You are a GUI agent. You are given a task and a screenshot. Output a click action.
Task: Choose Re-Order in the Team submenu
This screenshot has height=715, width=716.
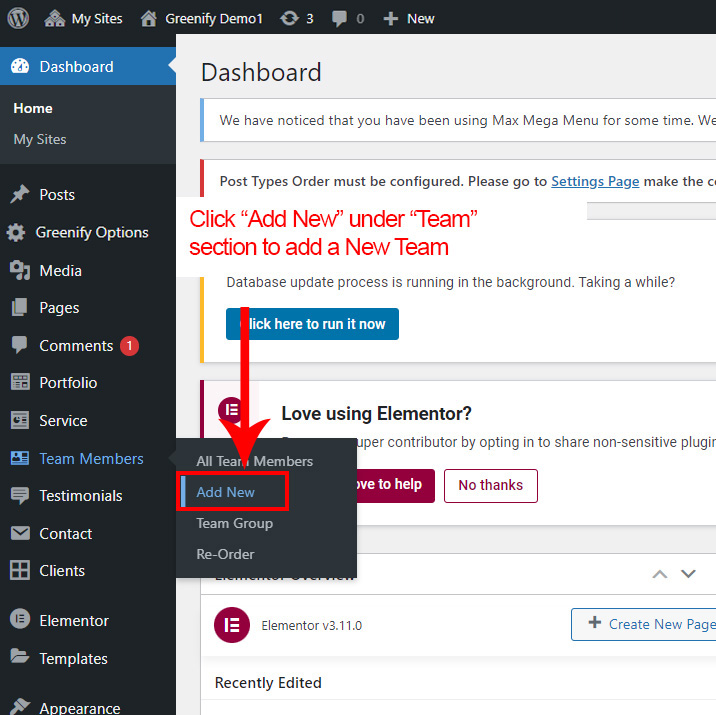point(225,554)
